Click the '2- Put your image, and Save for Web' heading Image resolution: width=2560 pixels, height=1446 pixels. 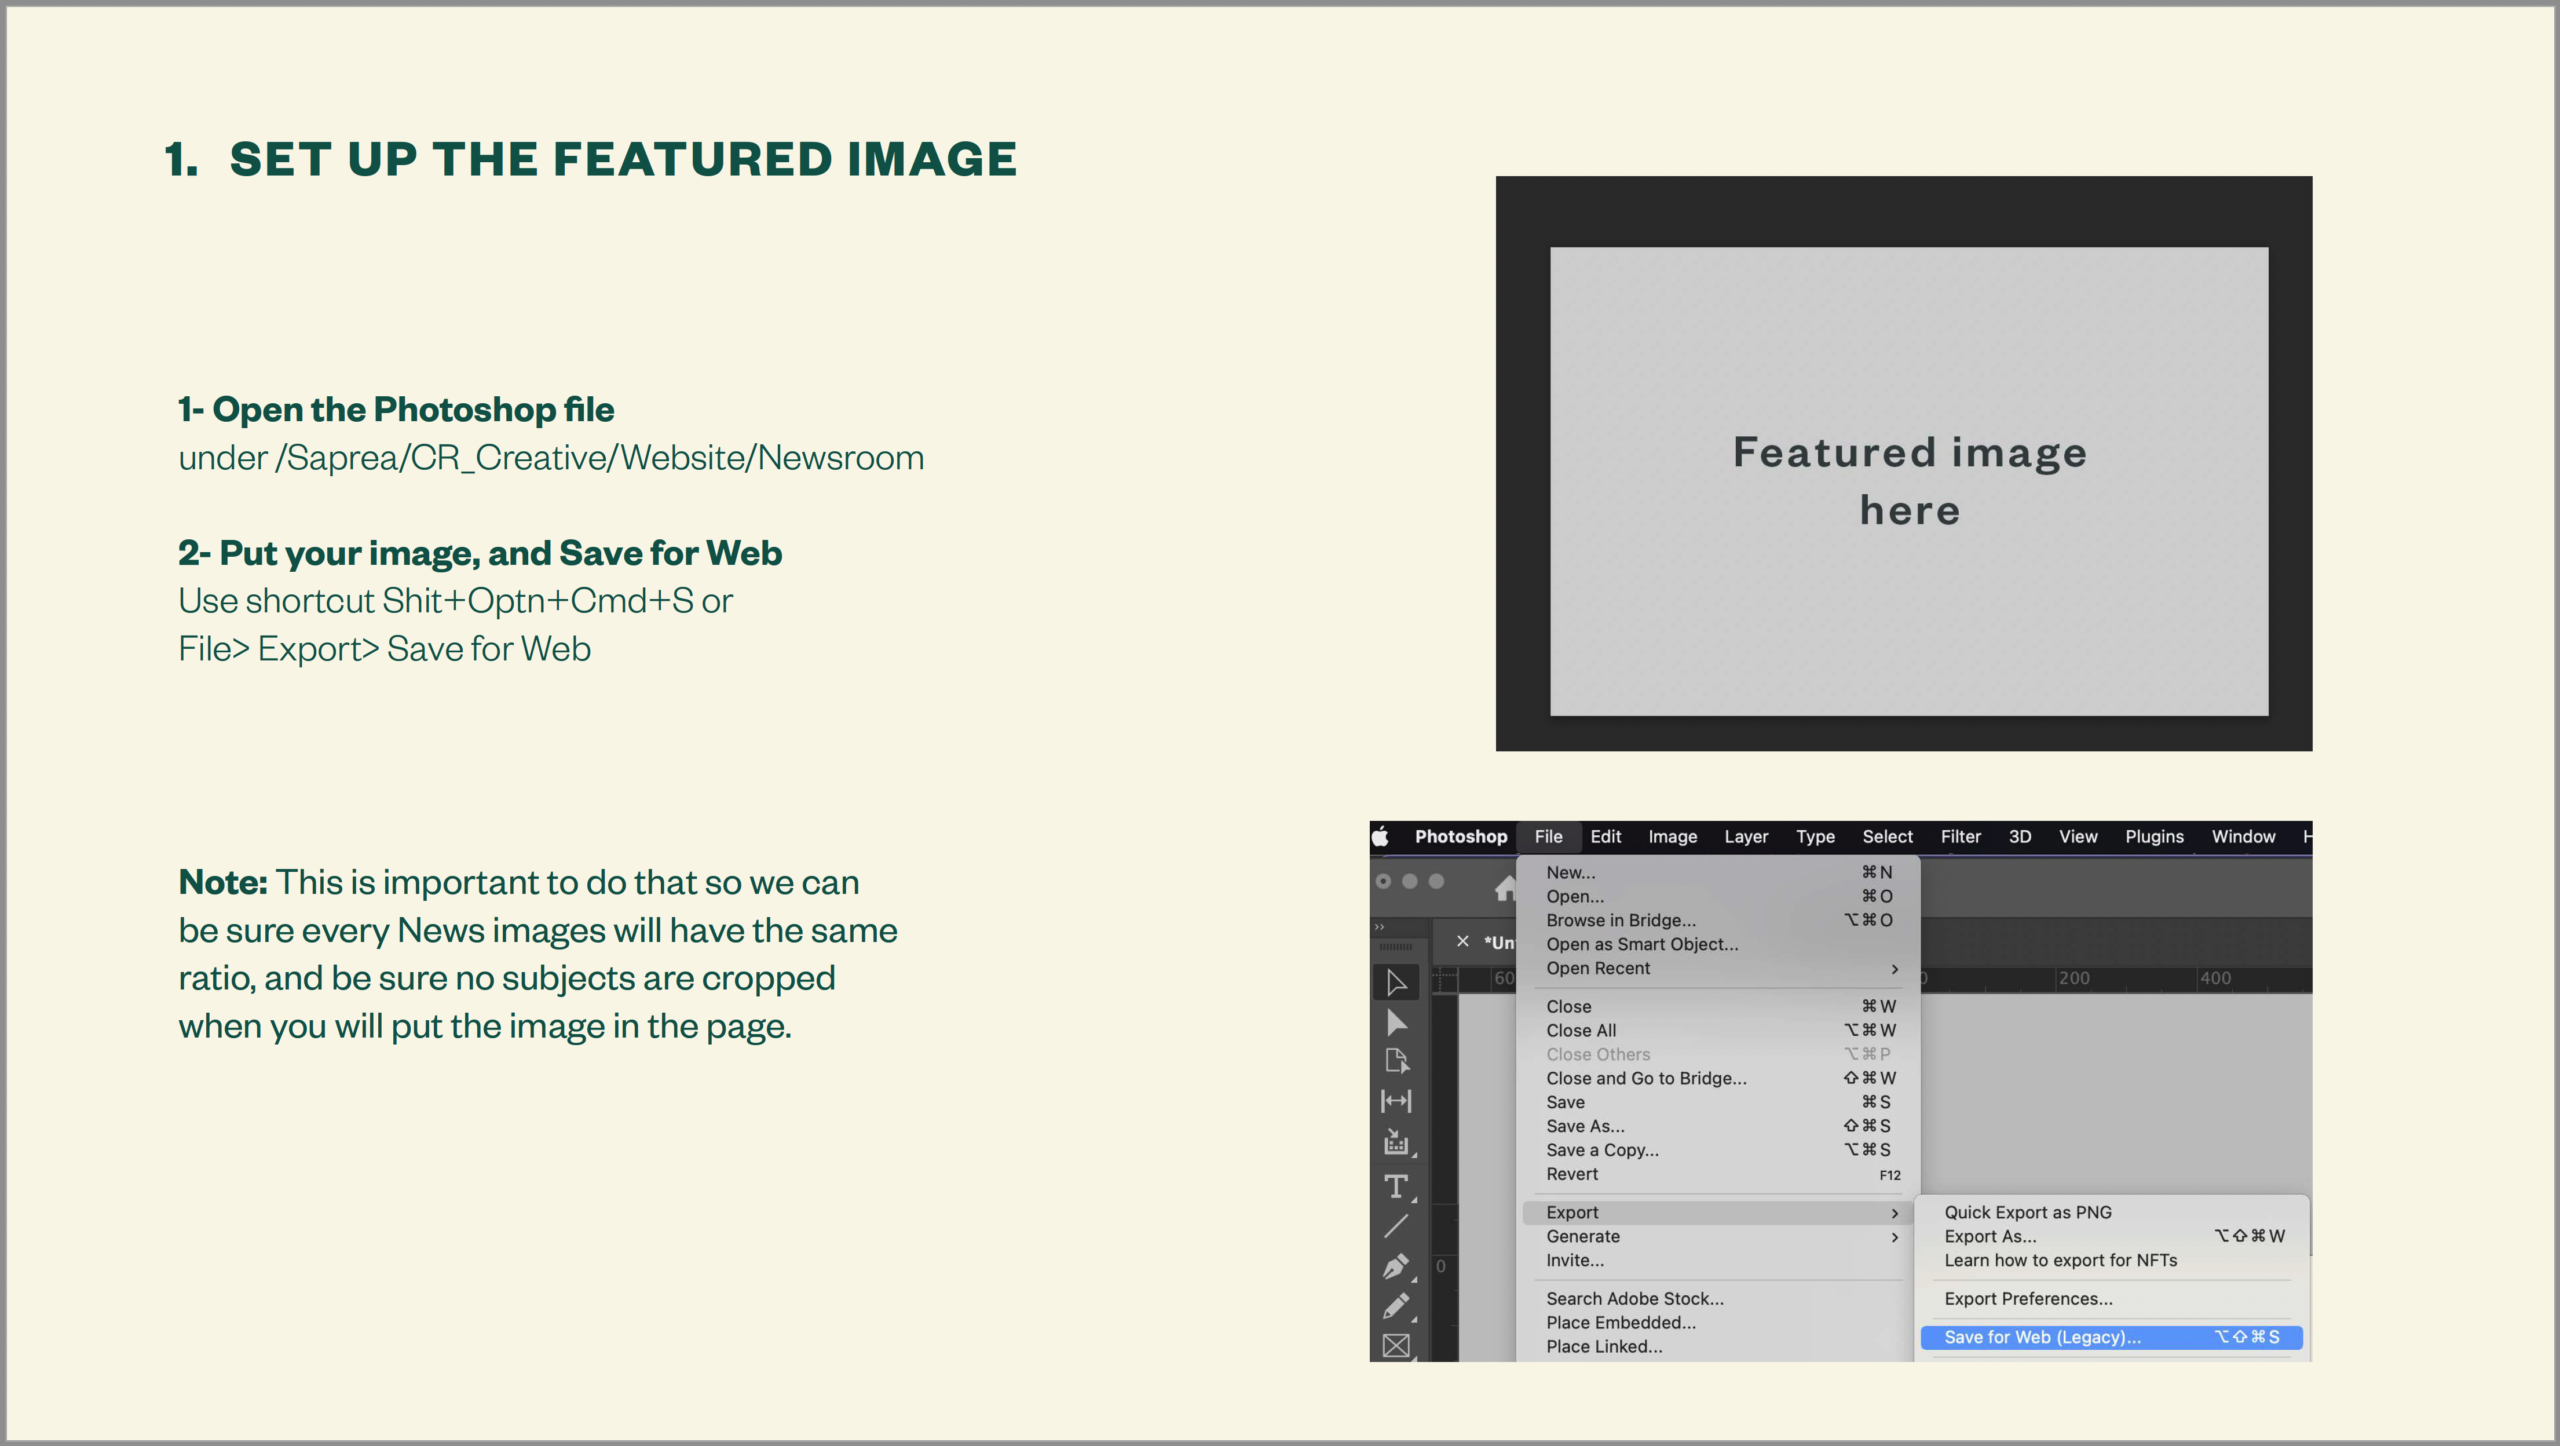coord(480,553)
